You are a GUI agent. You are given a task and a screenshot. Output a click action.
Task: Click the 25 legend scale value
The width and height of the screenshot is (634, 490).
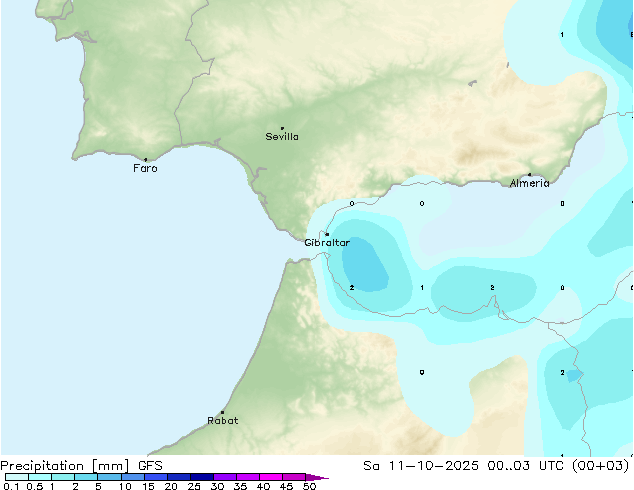pyautogui.click(x=194, y=486)
